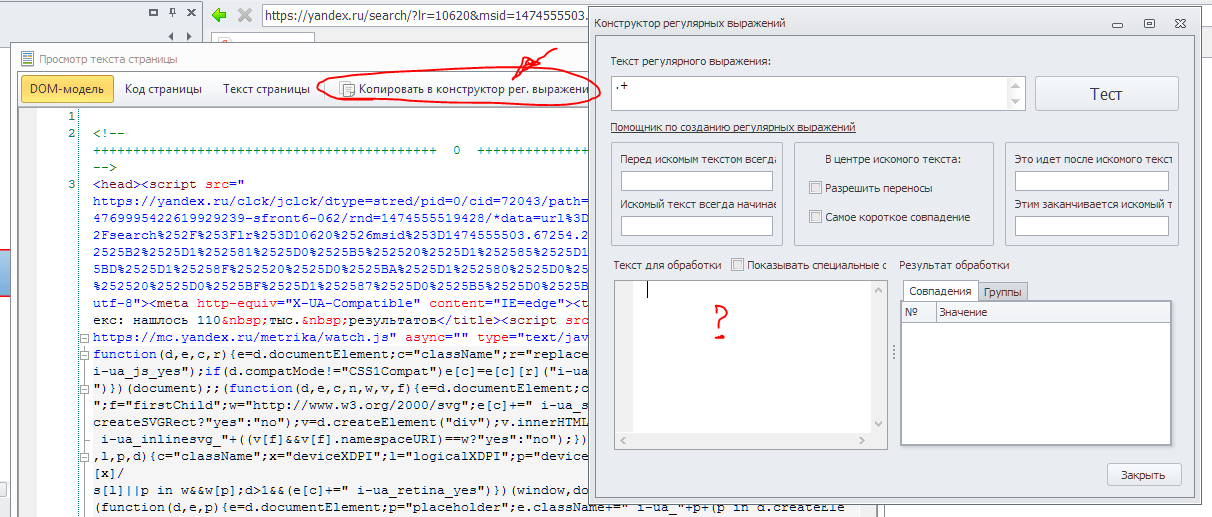
Task: Click the Перед искомым текстом всегда field
Action: (697, 181)
